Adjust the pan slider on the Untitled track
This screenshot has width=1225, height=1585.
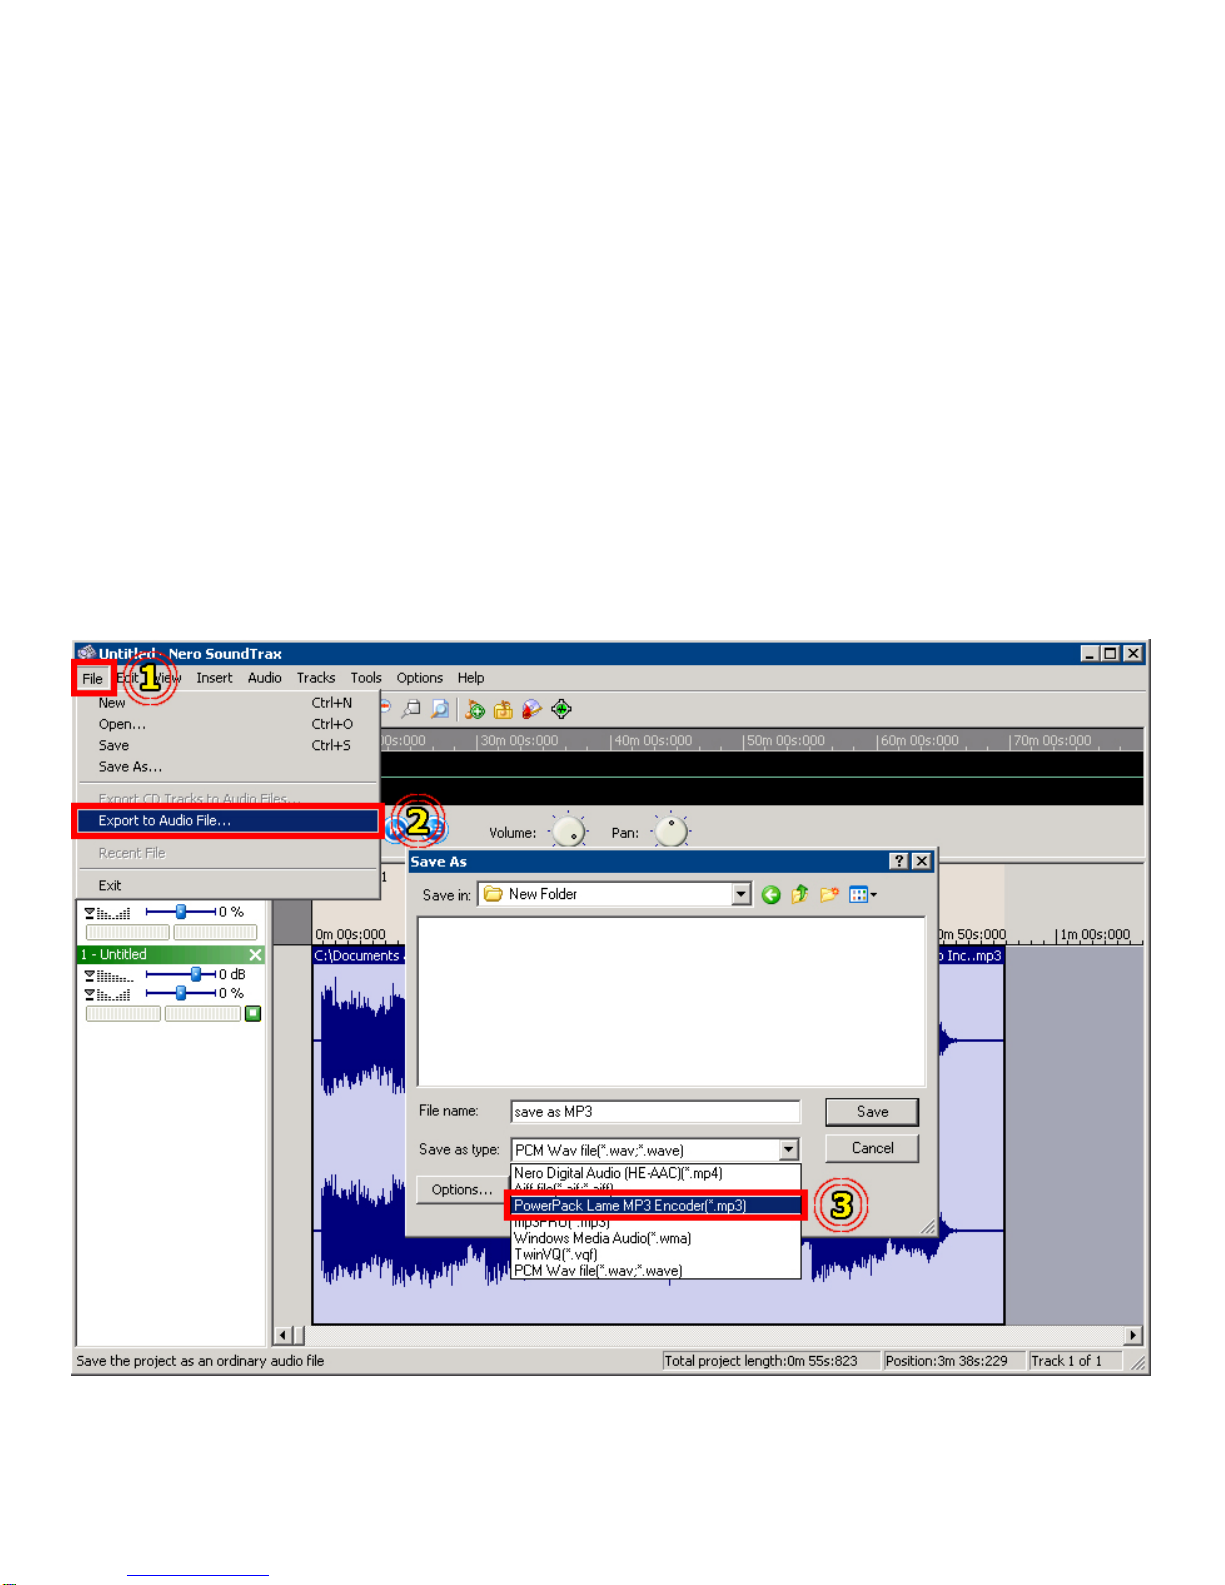(x=181, y=993)
